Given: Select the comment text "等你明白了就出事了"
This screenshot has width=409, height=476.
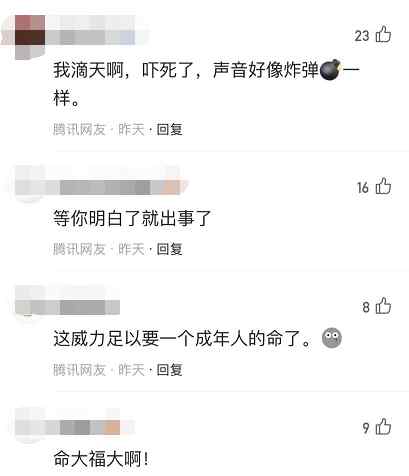Looking at the screenshot, I should pos(132,219).
